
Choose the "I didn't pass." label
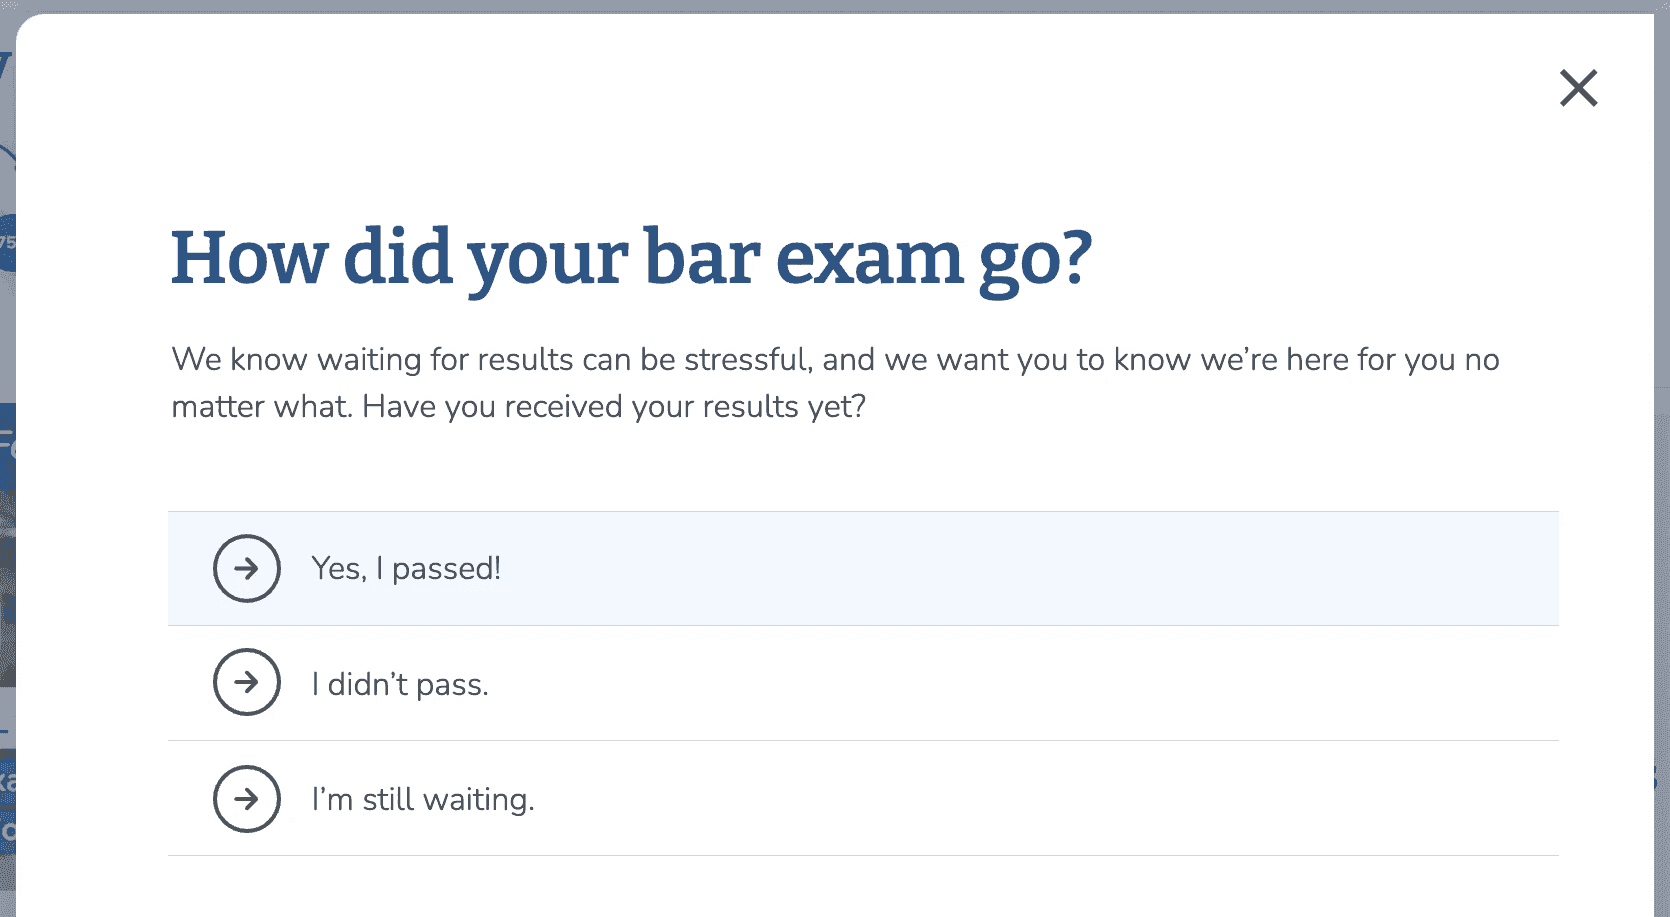pos(400,684)
